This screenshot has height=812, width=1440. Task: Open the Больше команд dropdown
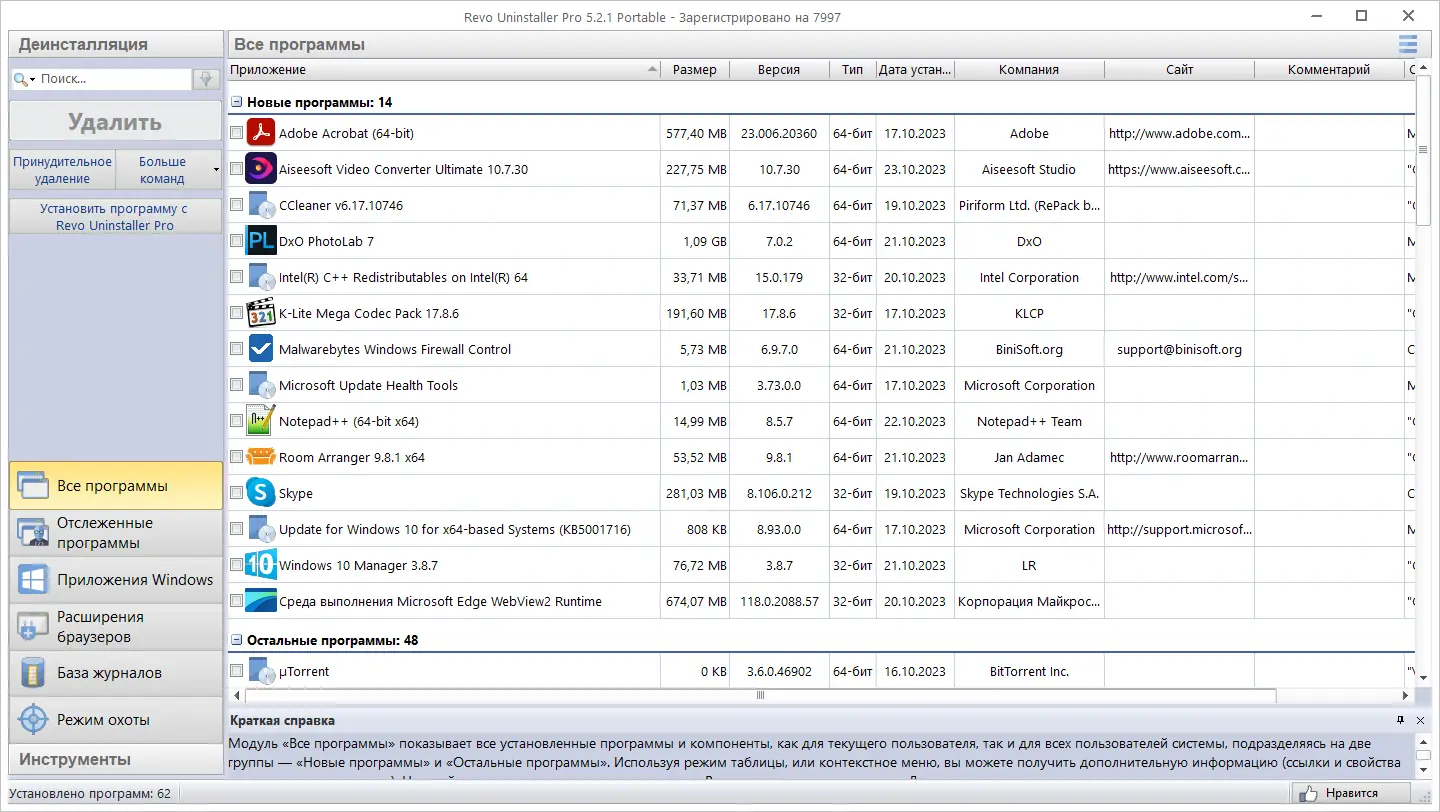[169, 170]
